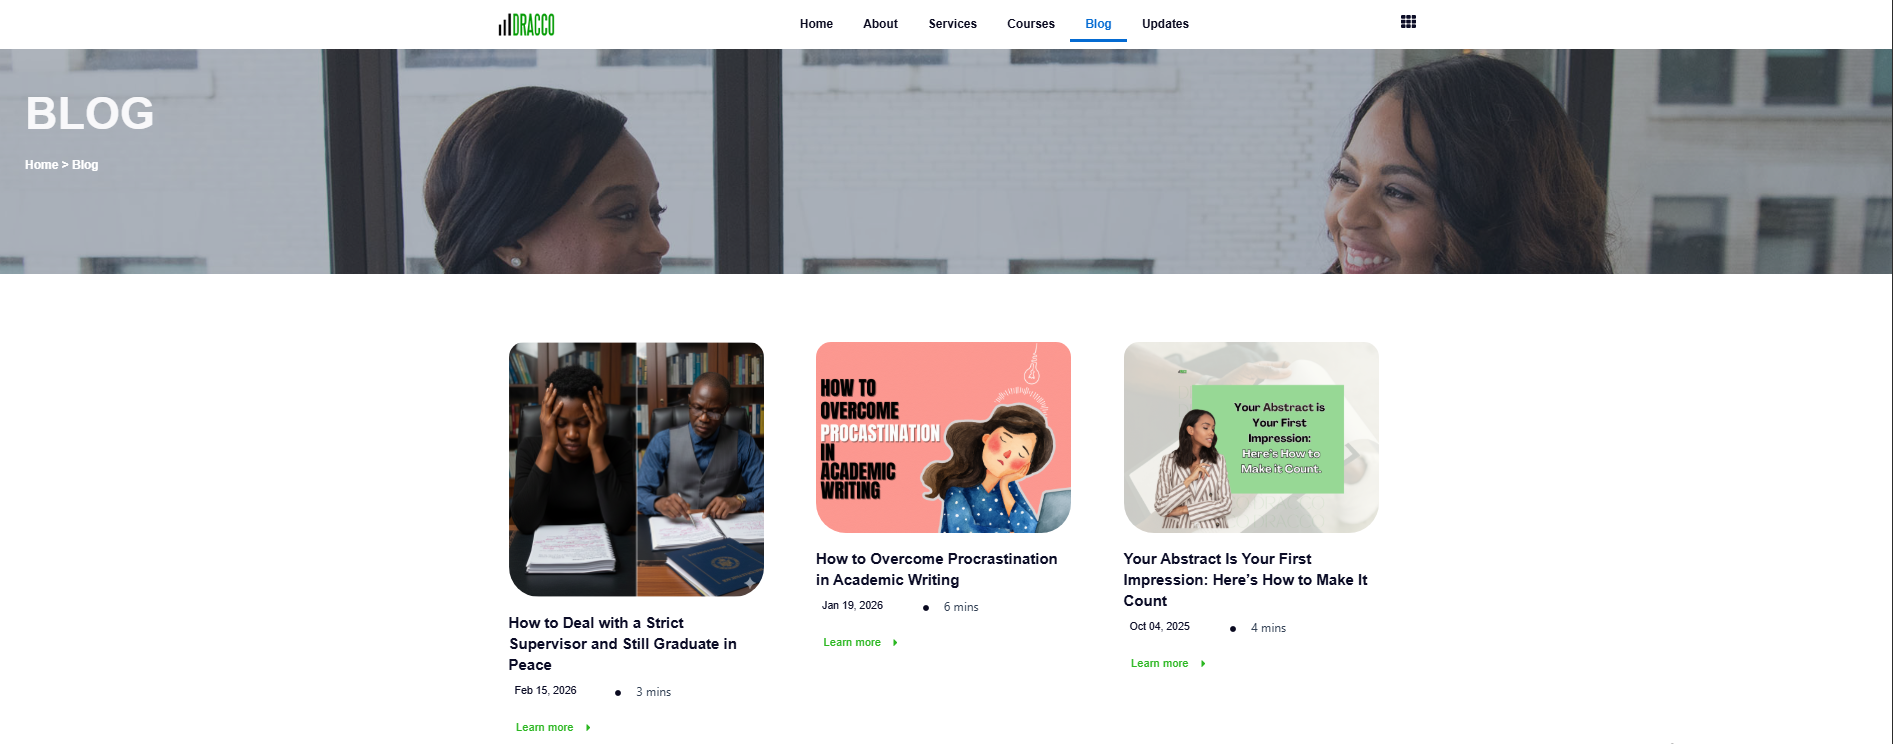1893x744 pixels.
Task: Open the Procrastination post pink thumbnail
Action: pos(943,437)
